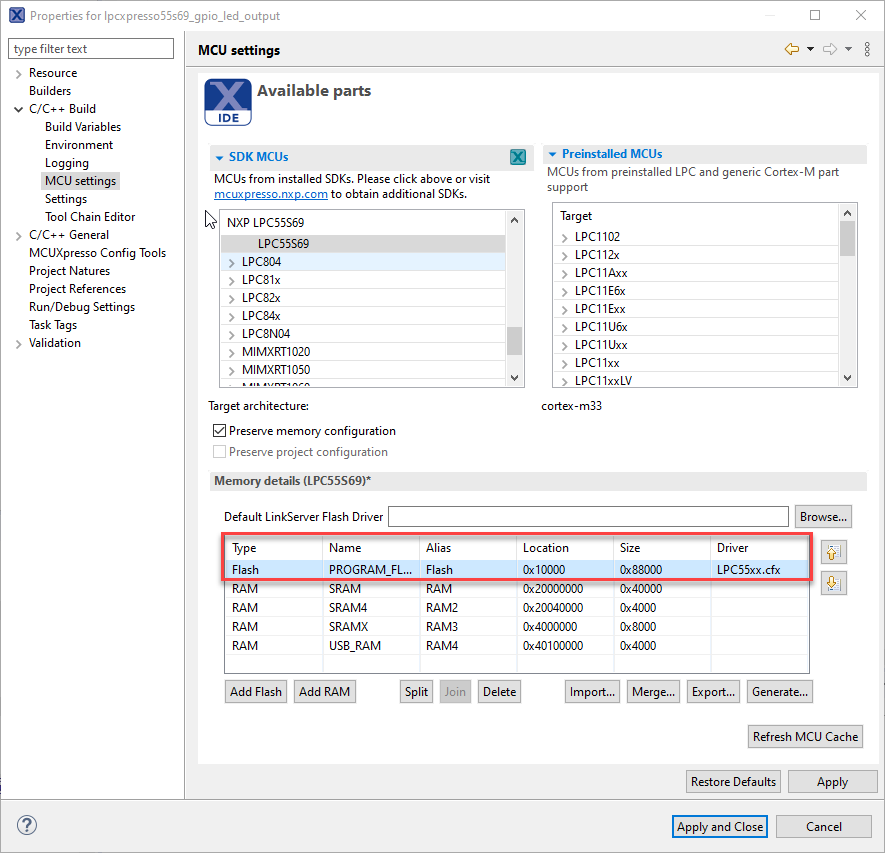
Task: Open the three-dot overflow menu
Action: click(866, 48)
